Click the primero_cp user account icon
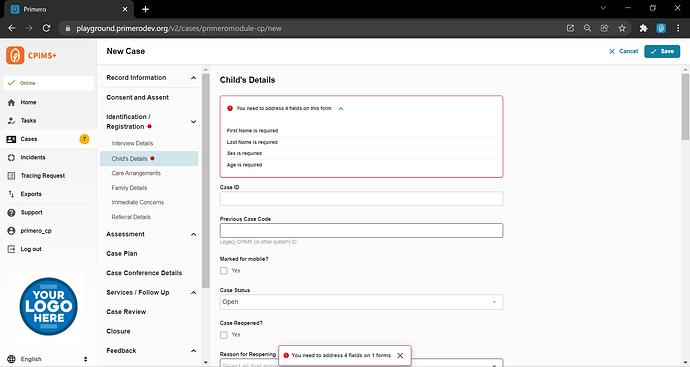The height and width of the screenshot is (367, 690). click(x=11, y=231)
